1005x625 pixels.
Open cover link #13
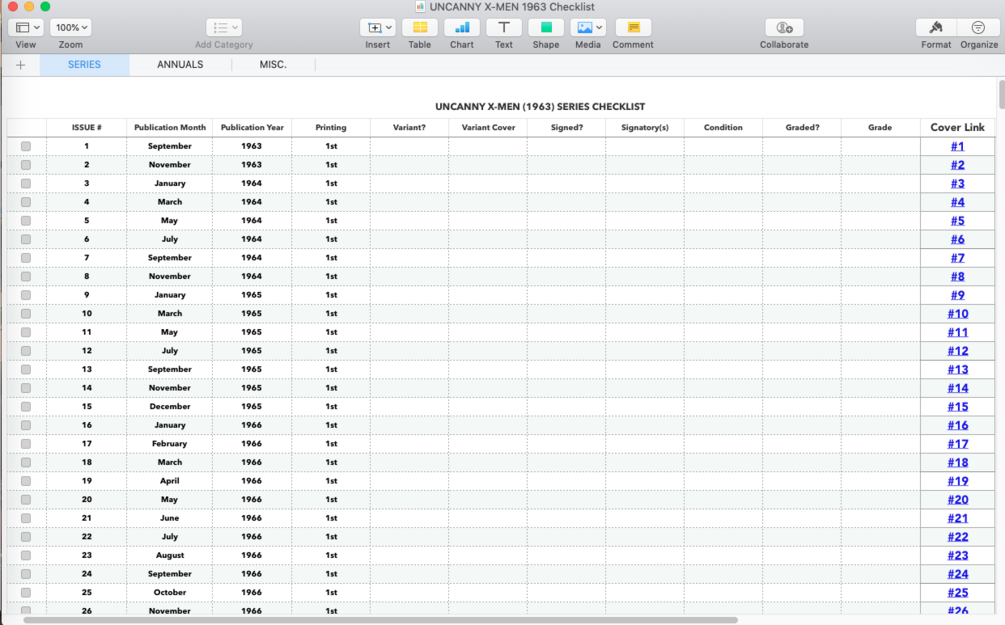958,369
